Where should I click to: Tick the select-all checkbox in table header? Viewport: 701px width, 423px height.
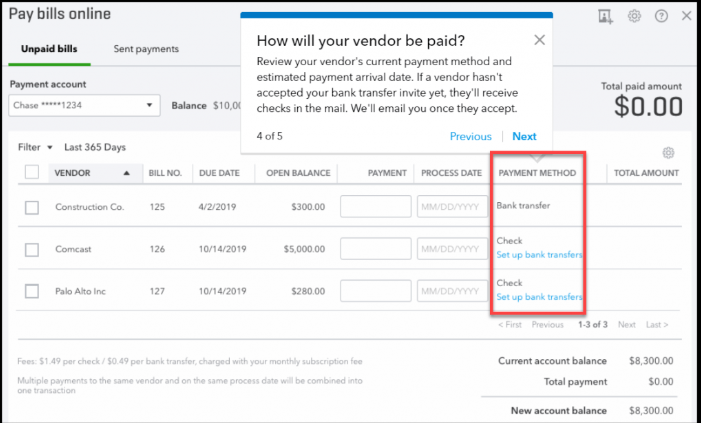point(32,172)
